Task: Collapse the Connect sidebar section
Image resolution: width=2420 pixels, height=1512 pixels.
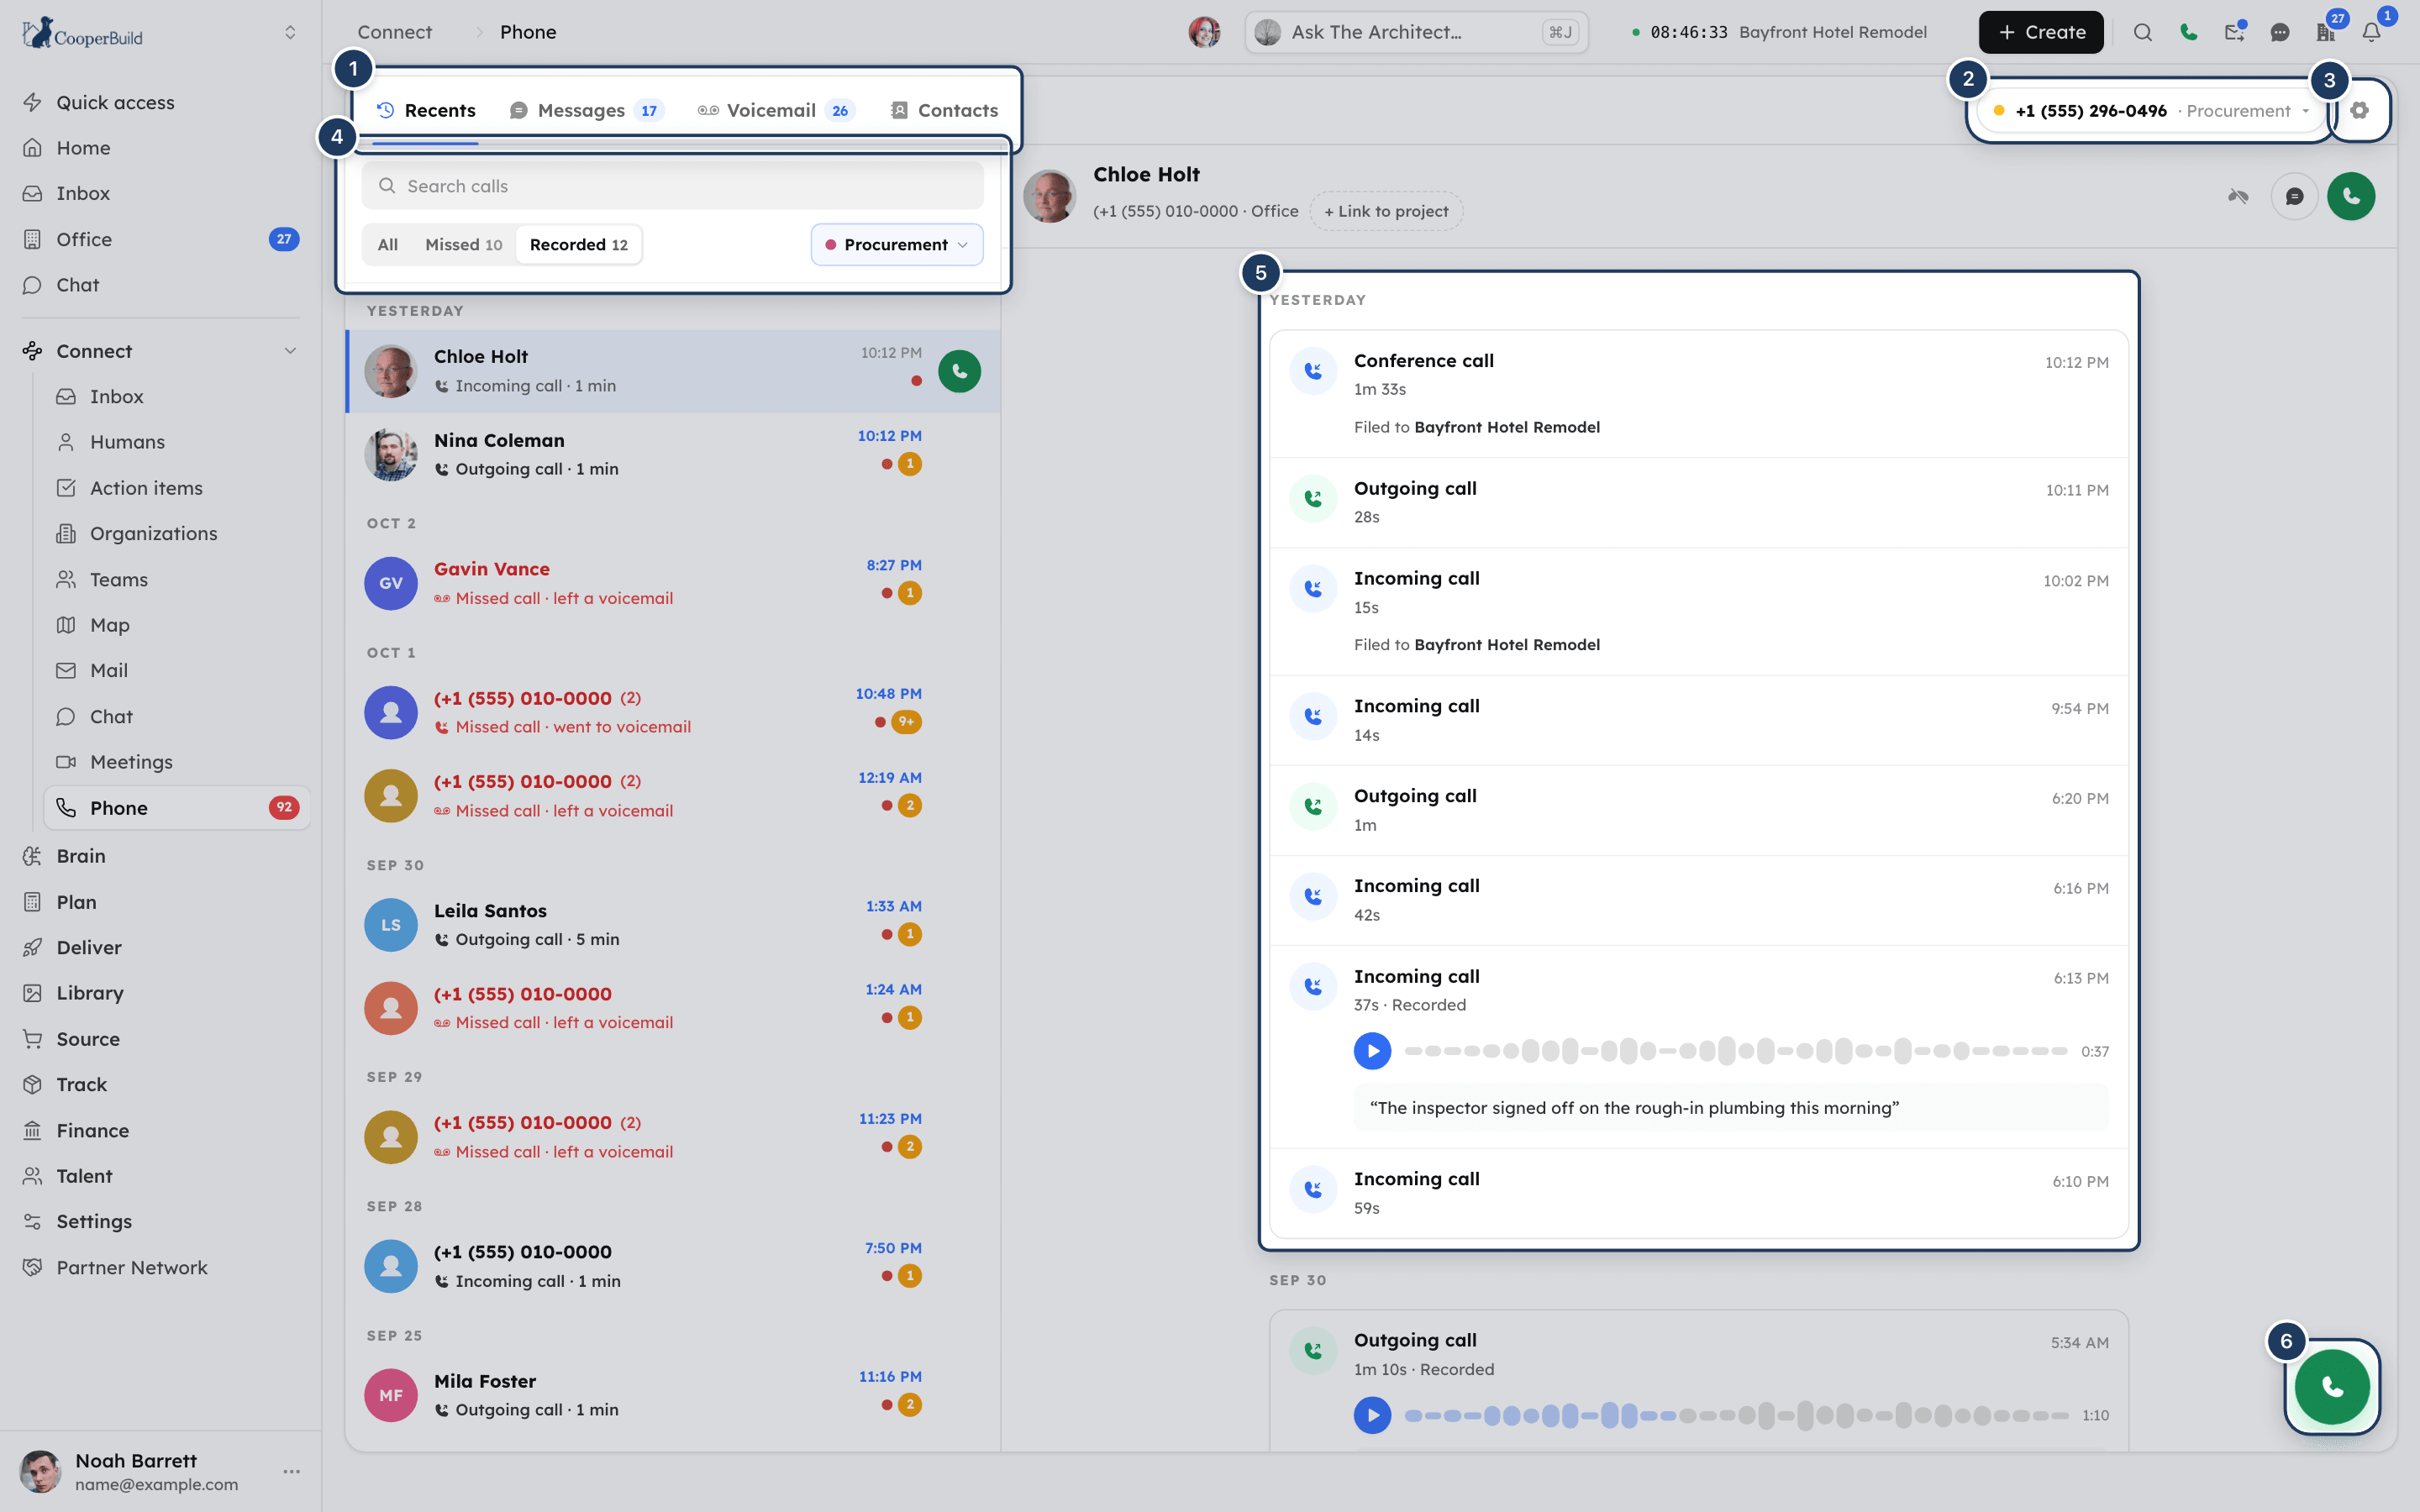Action: pos(290,351)
